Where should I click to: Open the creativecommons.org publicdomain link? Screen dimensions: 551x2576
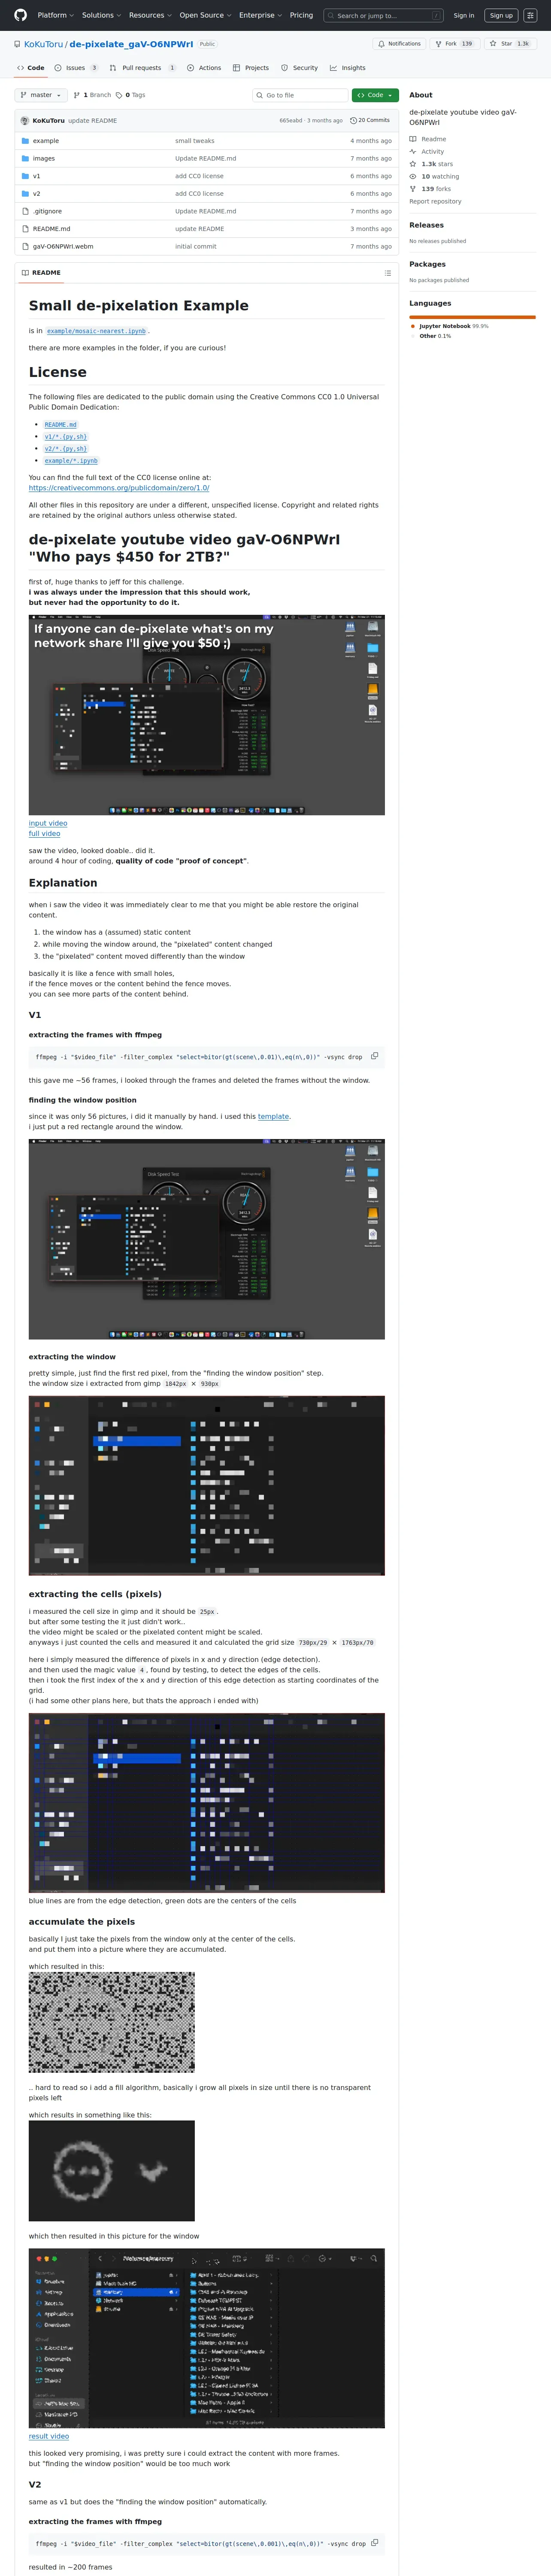click(119, 488)
